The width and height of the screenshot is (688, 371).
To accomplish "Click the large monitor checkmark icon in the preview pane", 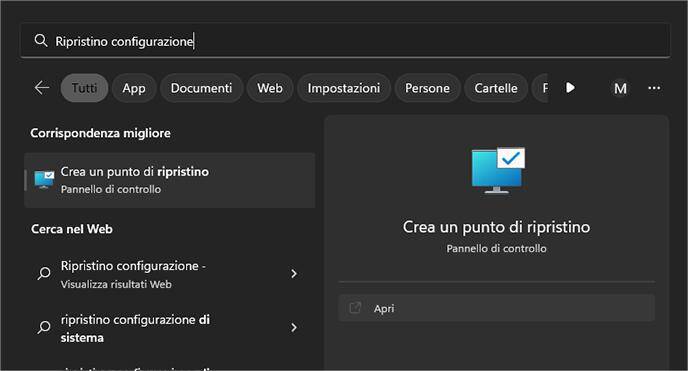I will 498,170.
